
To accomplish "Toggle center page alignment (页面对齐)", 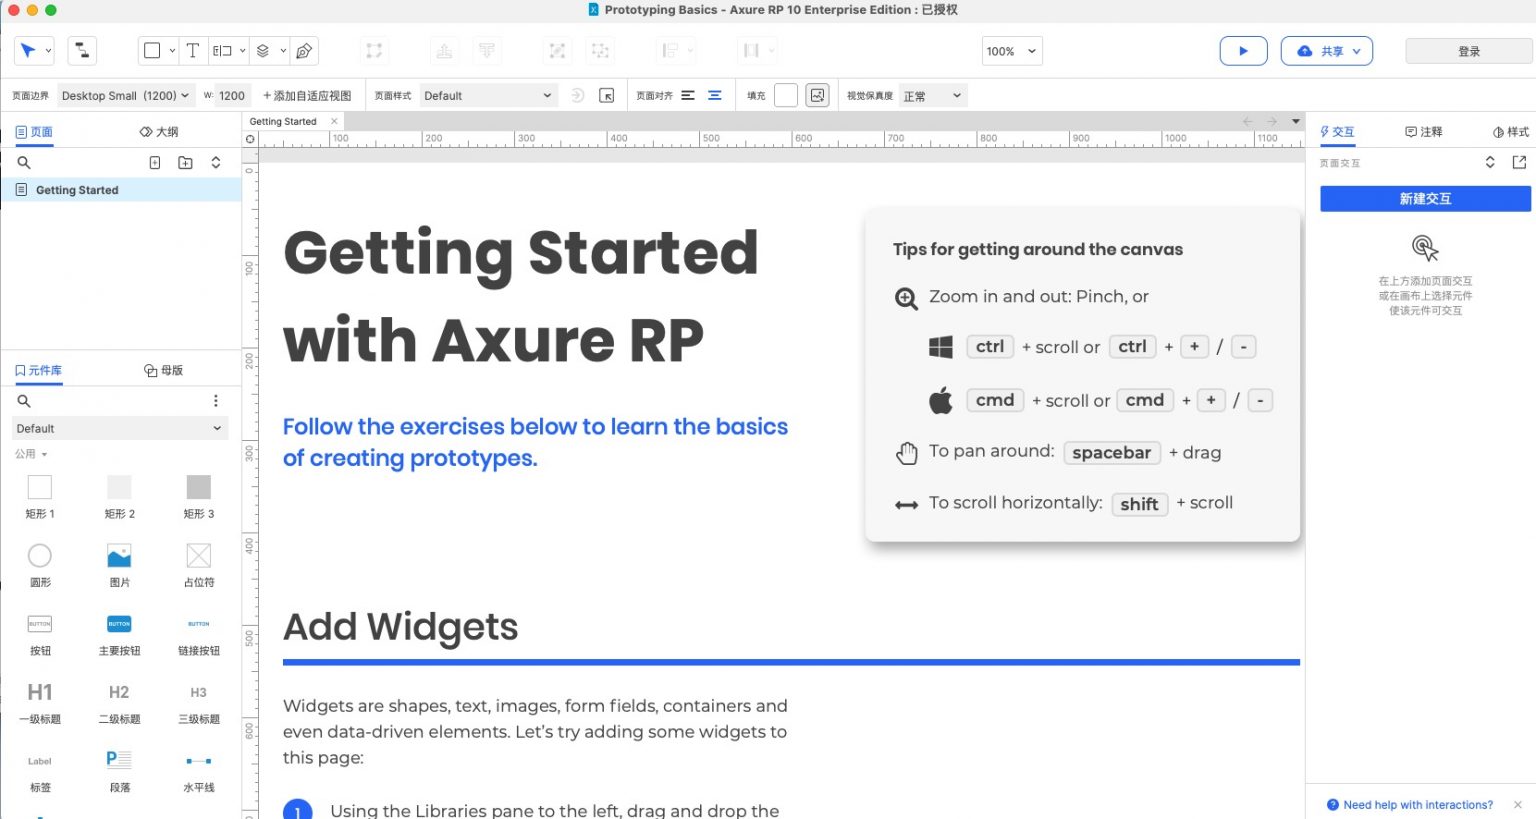I will [714, 95].
